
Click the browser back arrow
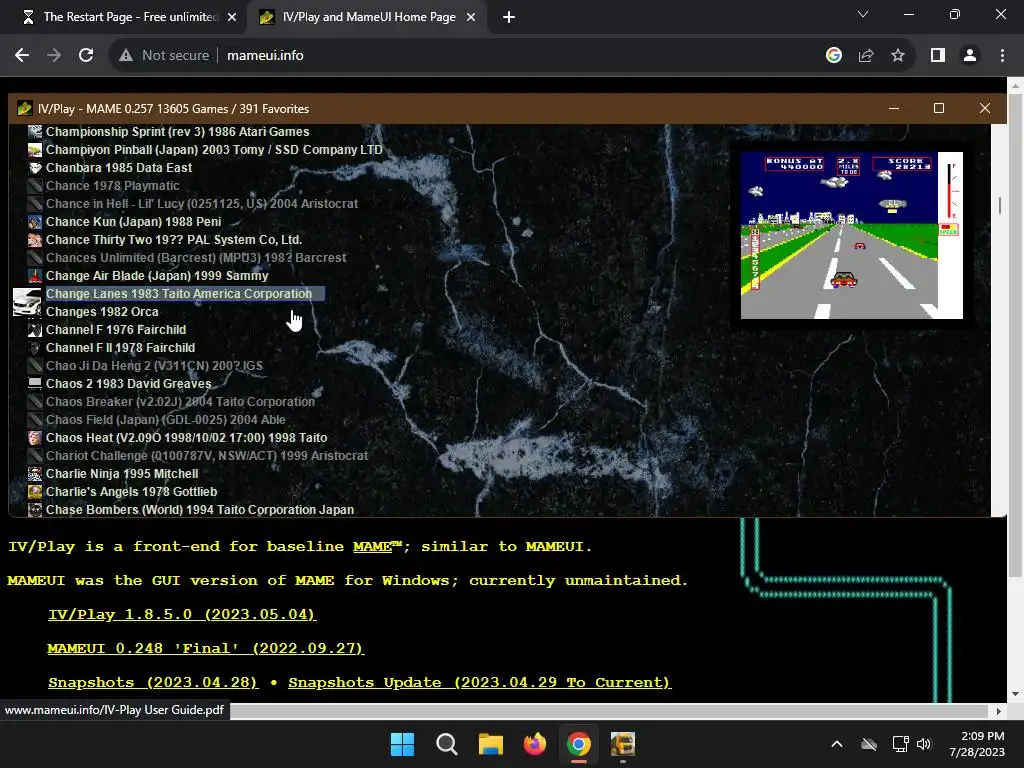tap(22, 56)
